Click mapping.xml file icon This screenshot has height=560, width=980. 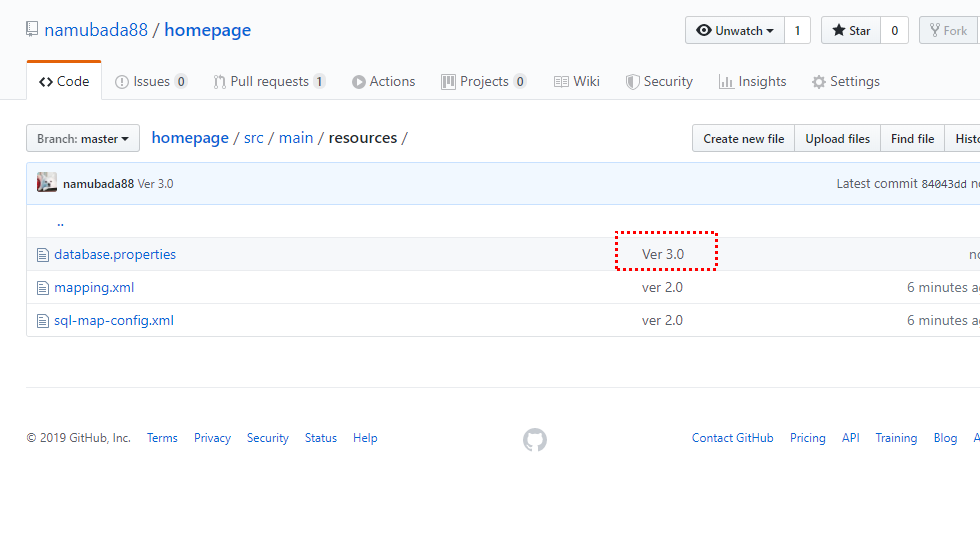(x=42, y=288)
